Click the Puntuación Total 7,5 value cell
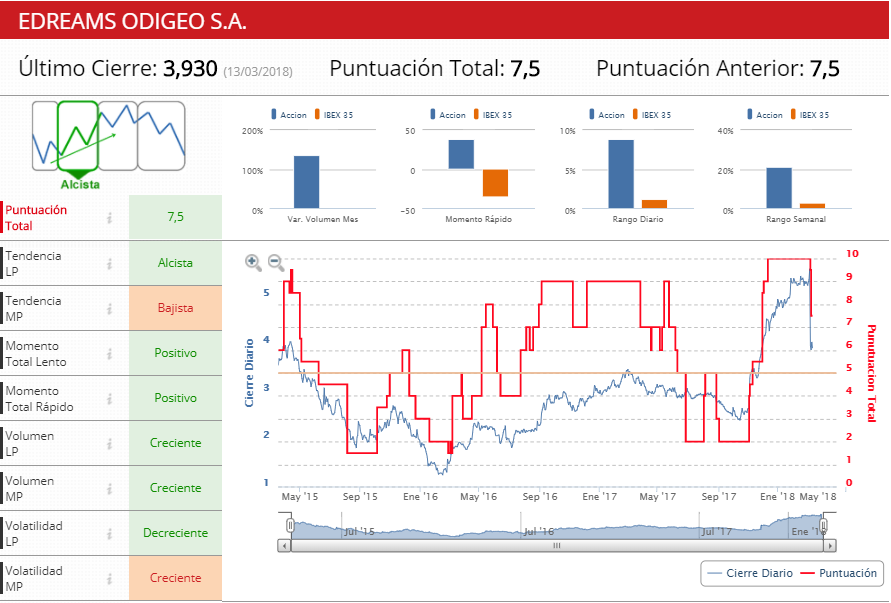 pos(176,217)
